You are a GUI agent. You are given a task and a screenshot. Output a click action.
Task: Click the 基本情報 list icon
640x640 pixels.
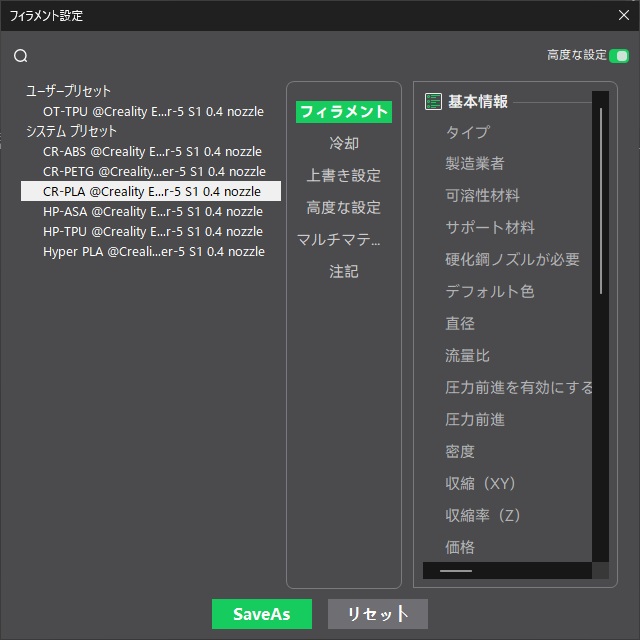433,101
